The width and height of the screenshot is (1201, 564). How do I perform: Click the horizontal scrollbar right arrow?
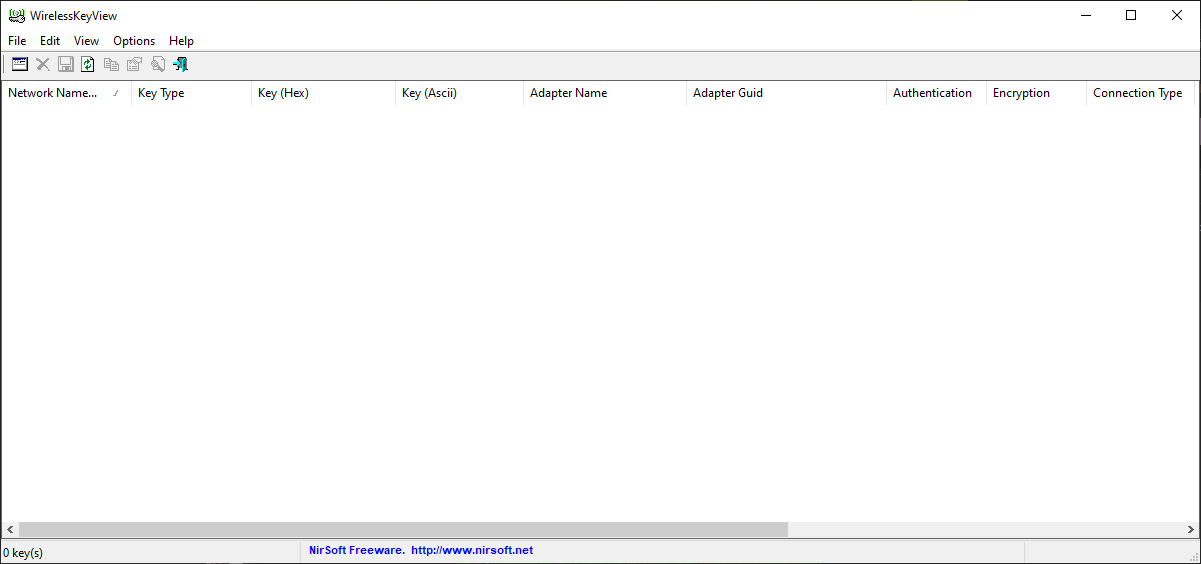[1191, 529]
